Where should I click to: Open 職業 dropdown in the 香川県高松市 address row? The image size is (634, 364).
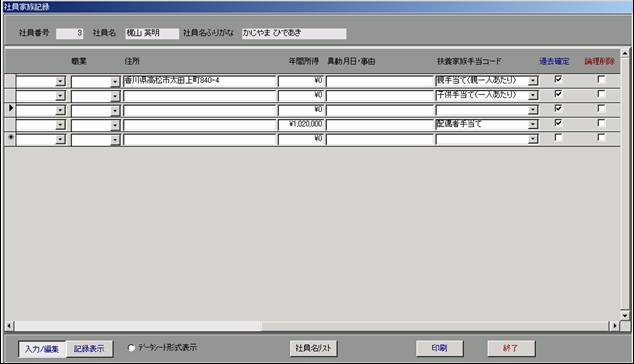[115, 82]
